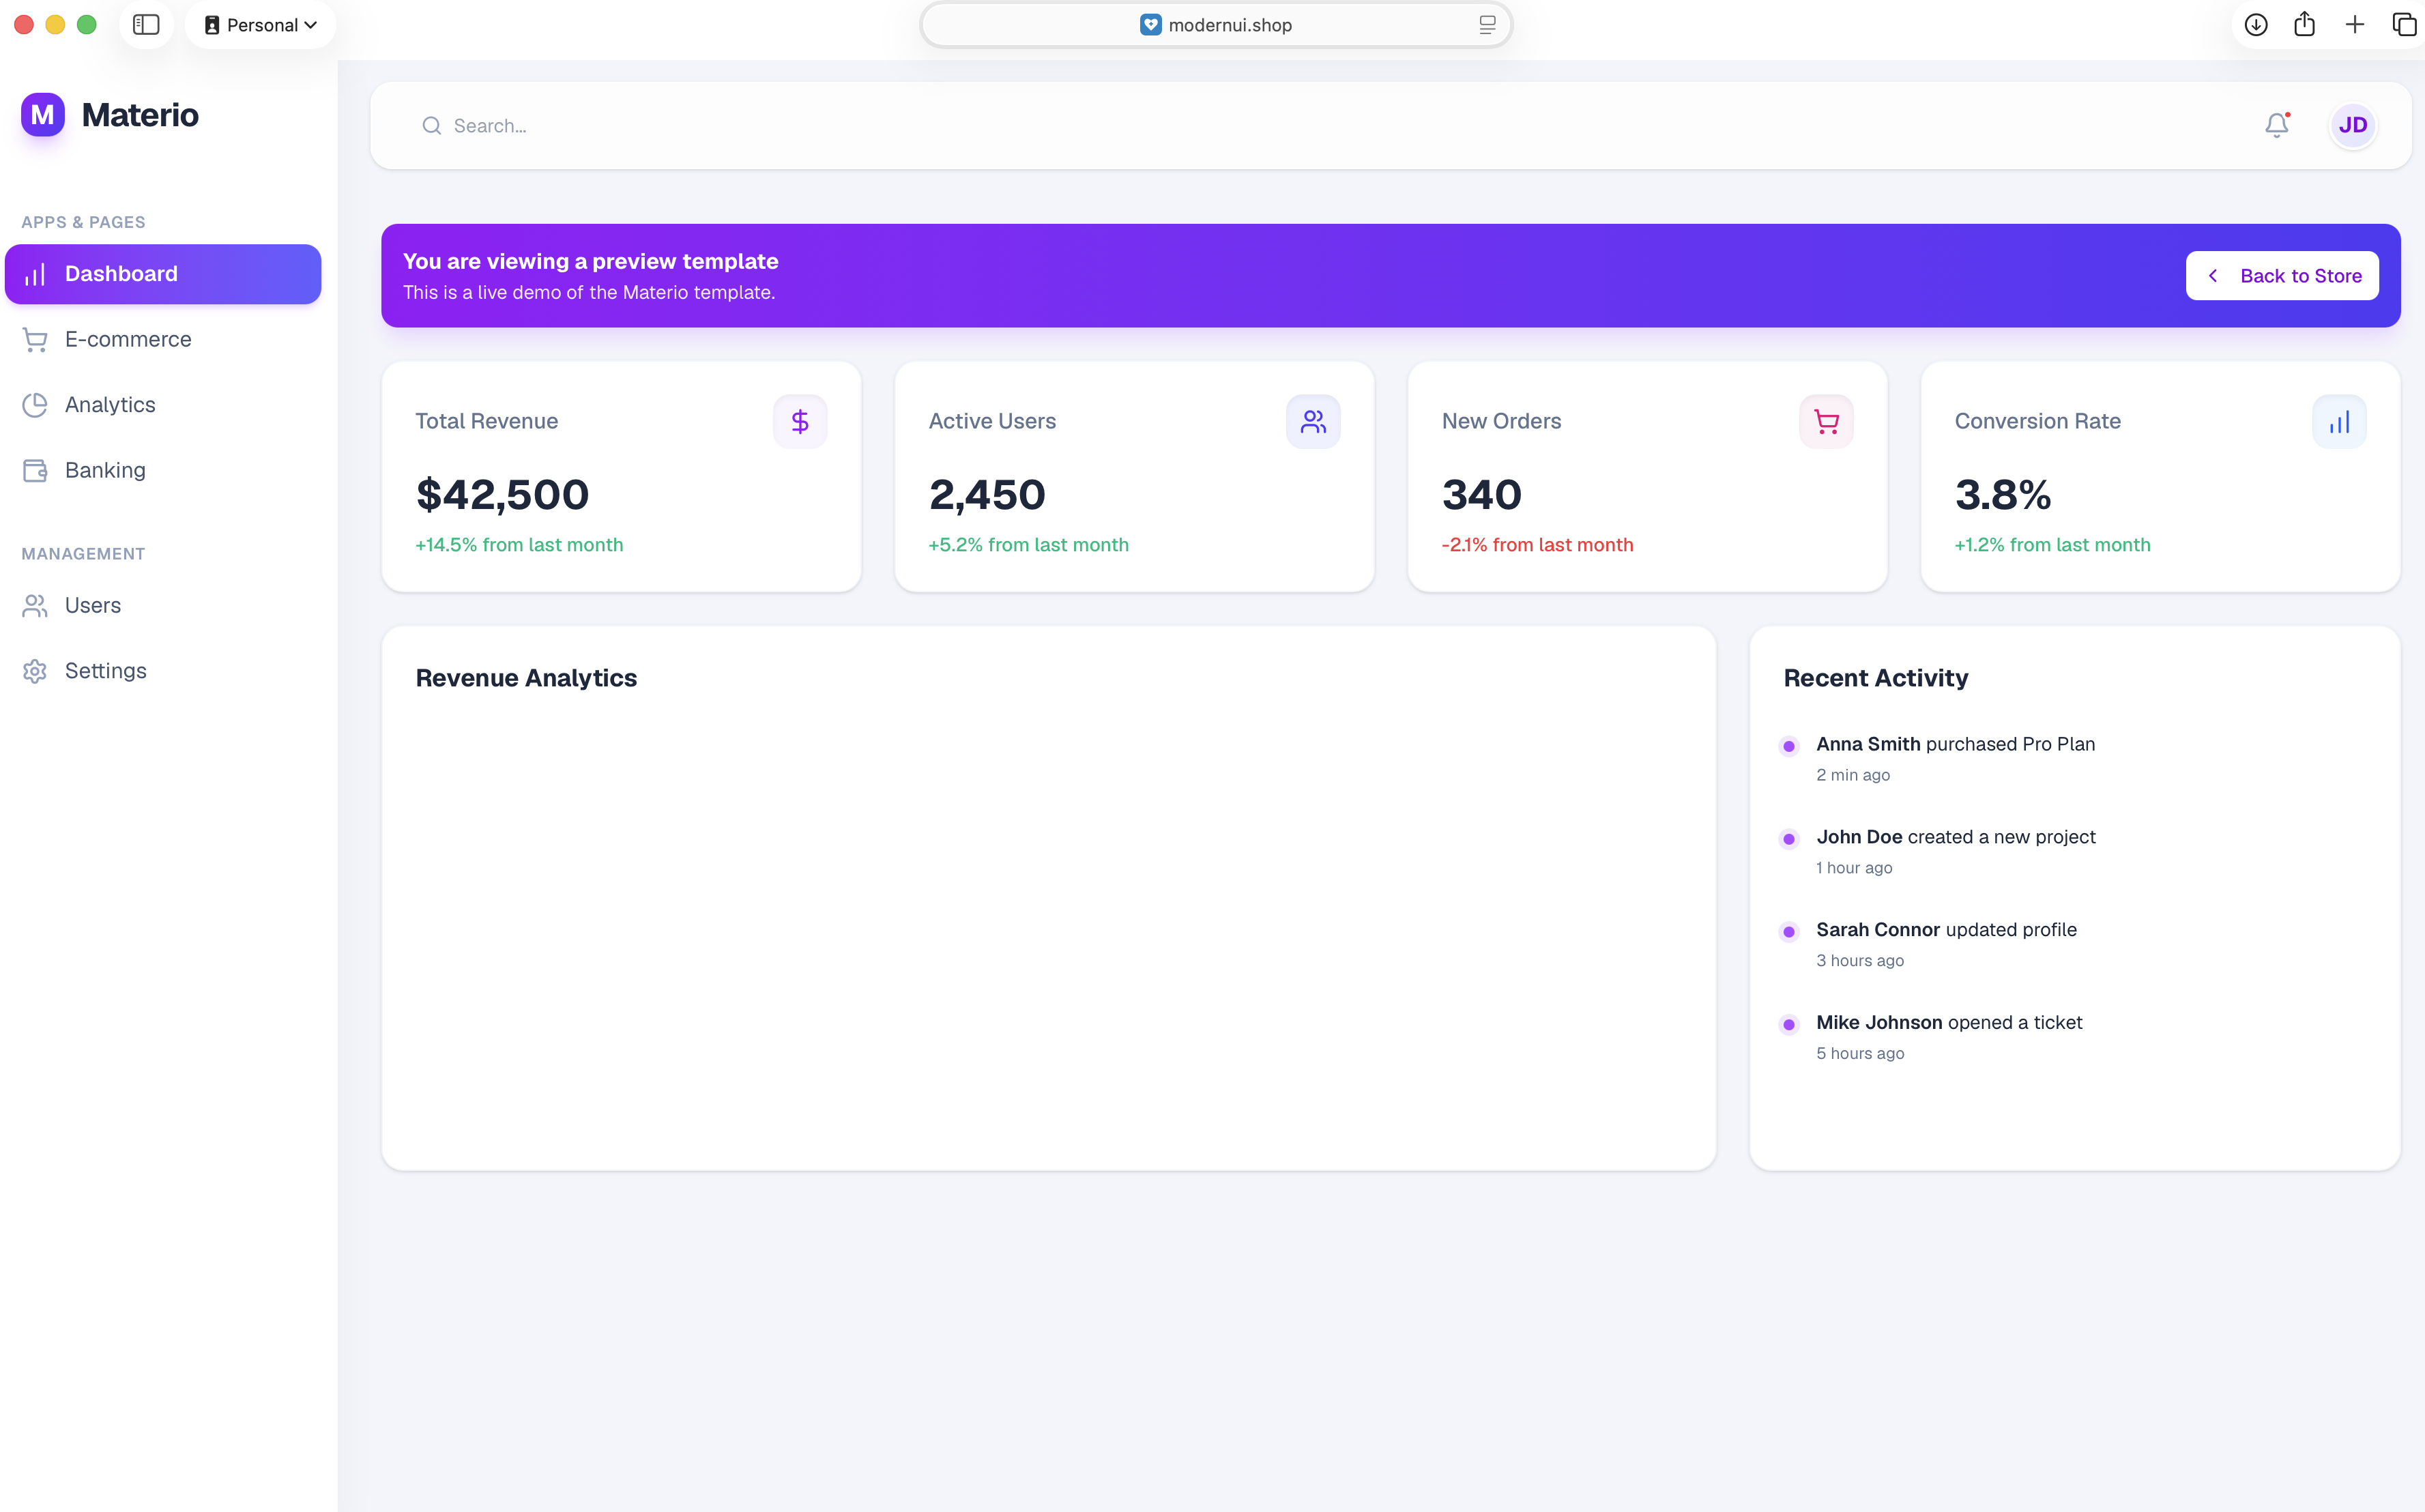Click the reader view icon in address bar

1488,25
